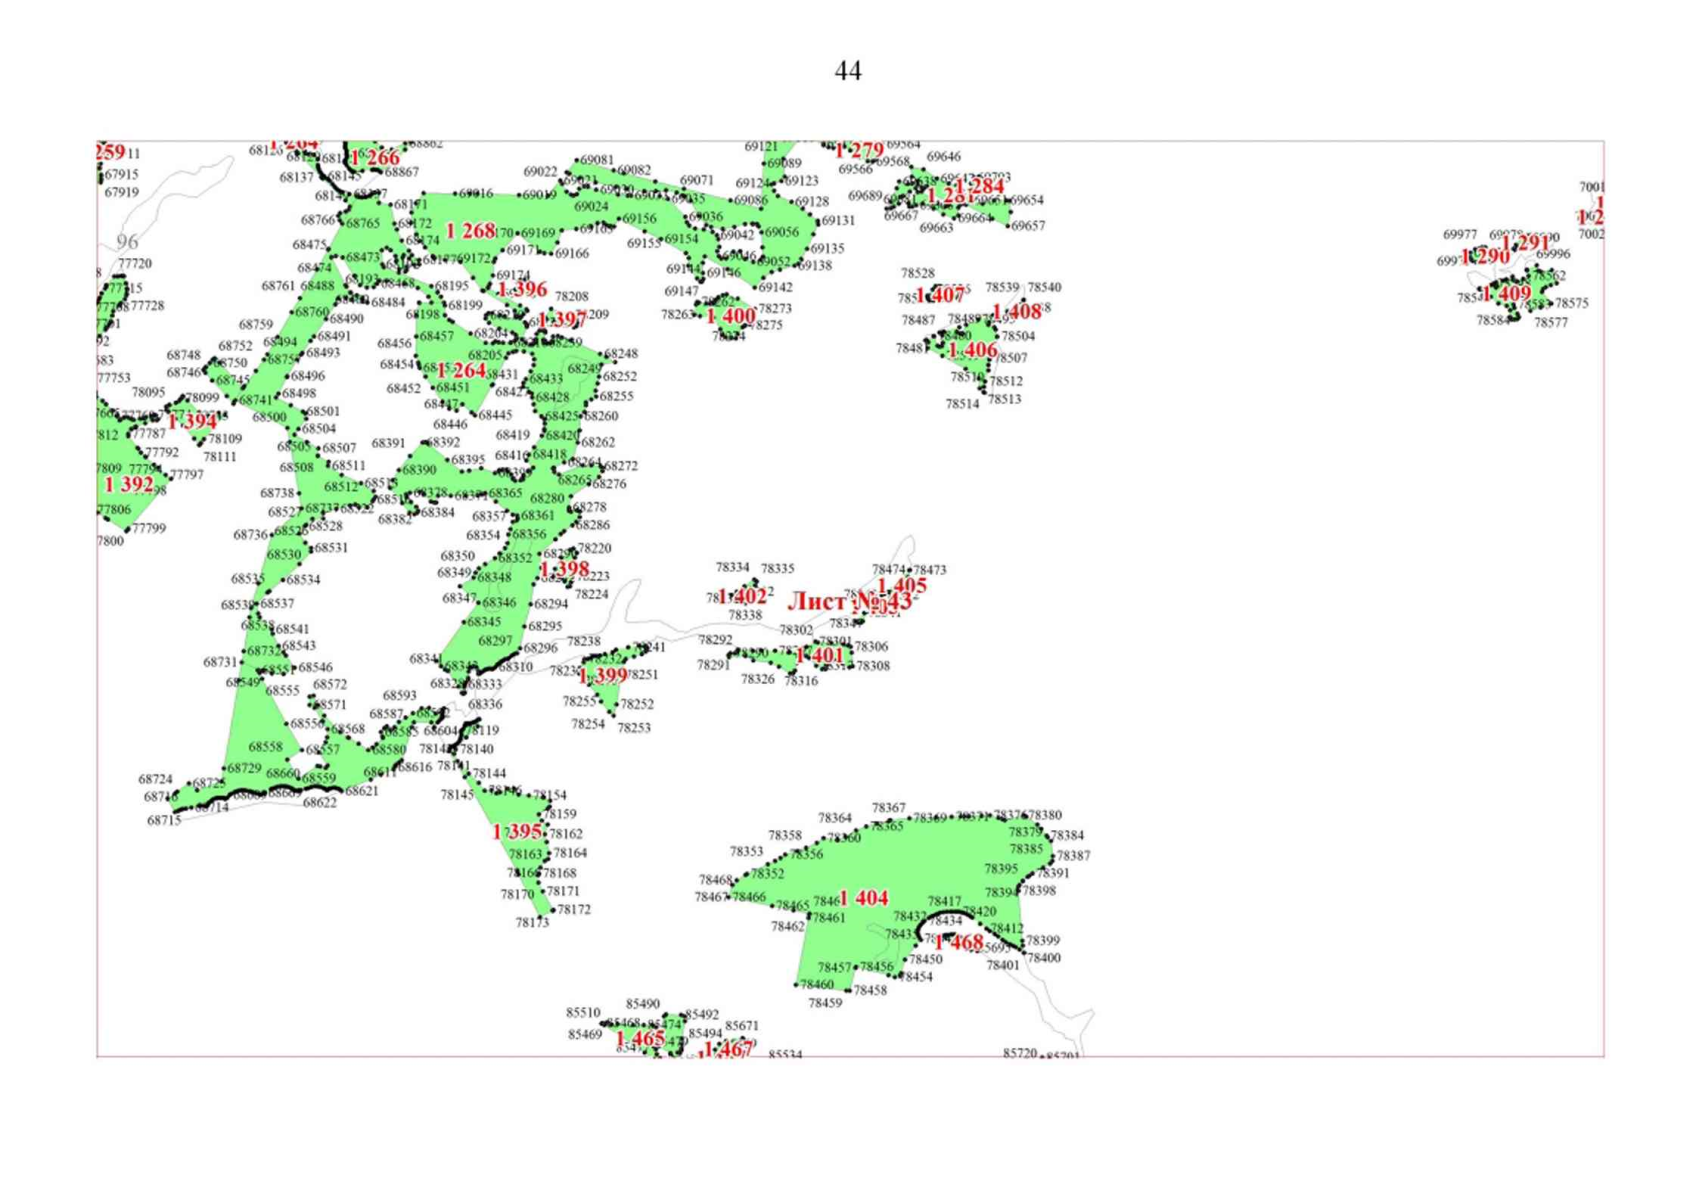This screenshot has width=1699, height=1200.
Task: Select the parcel label 1 468
Action: click(x=958, y=942)
